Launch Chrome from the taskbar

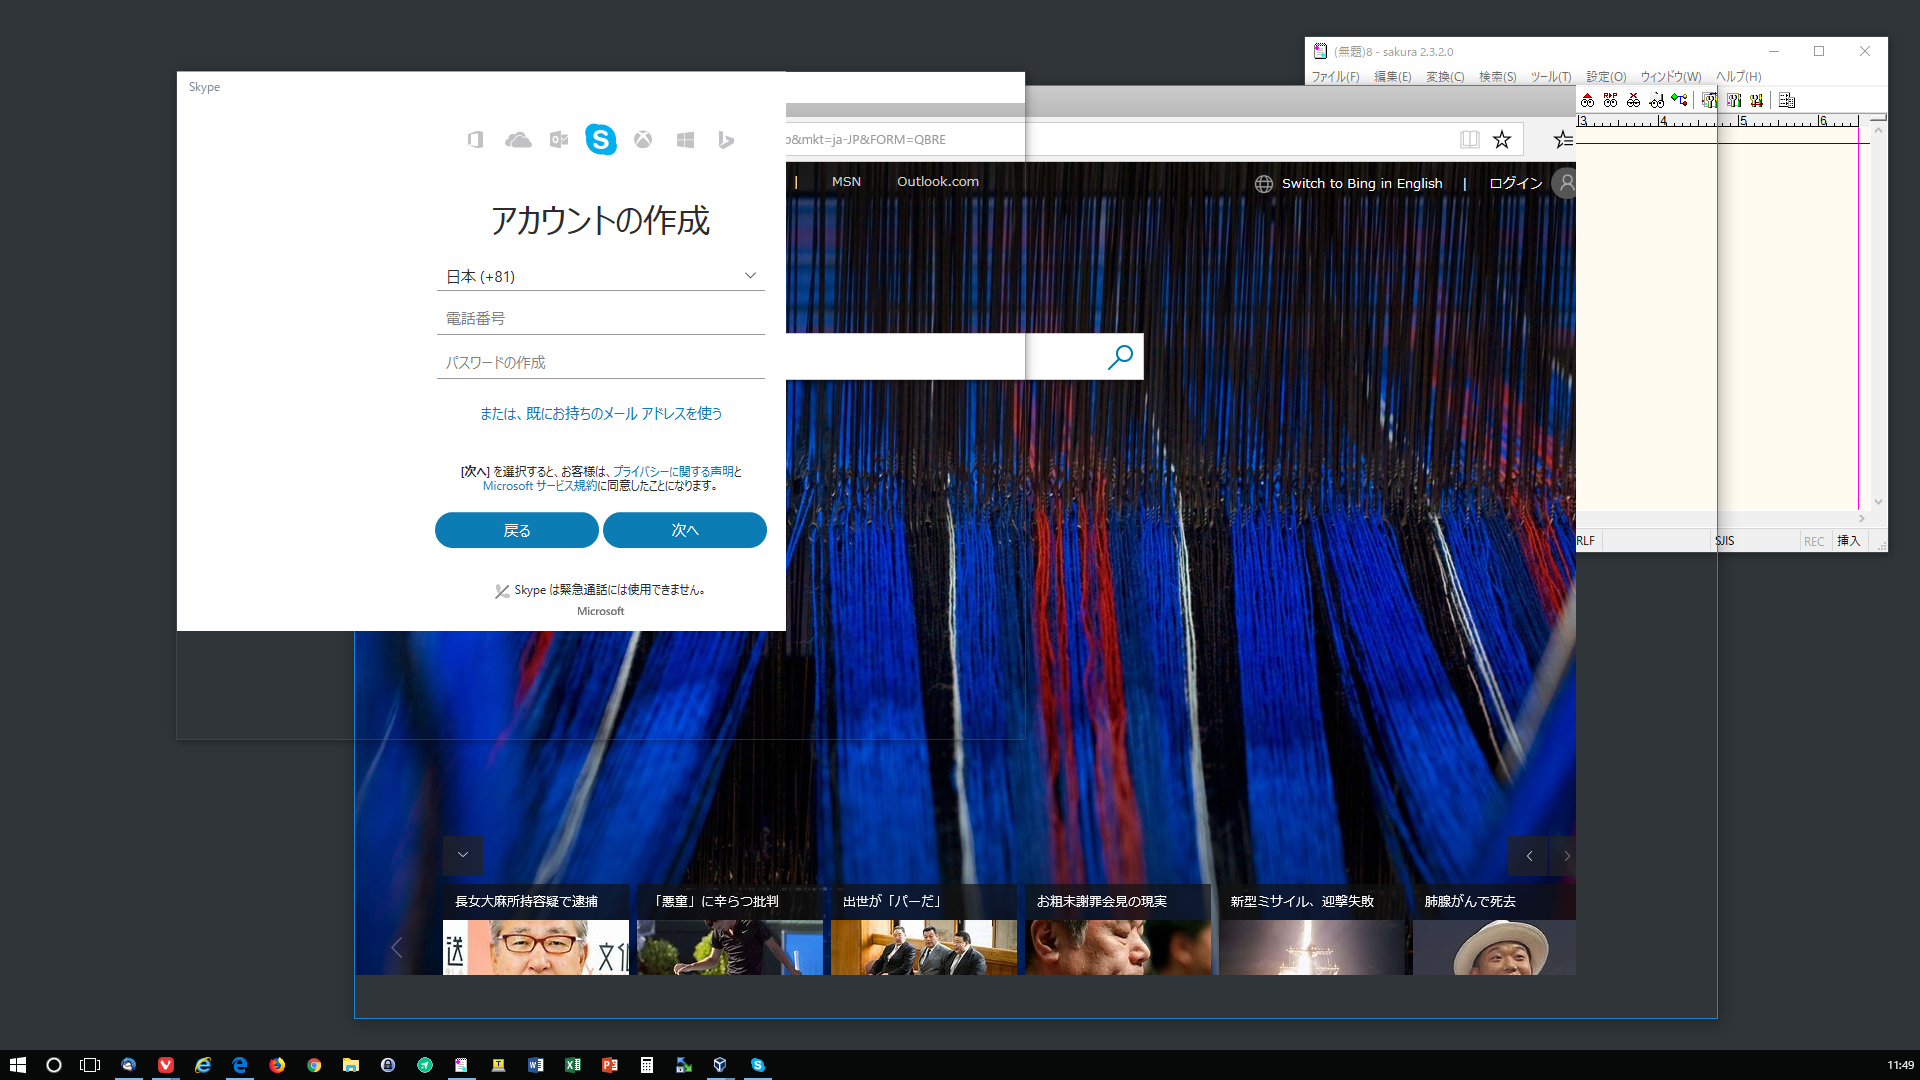click(x=314, y=1065)
